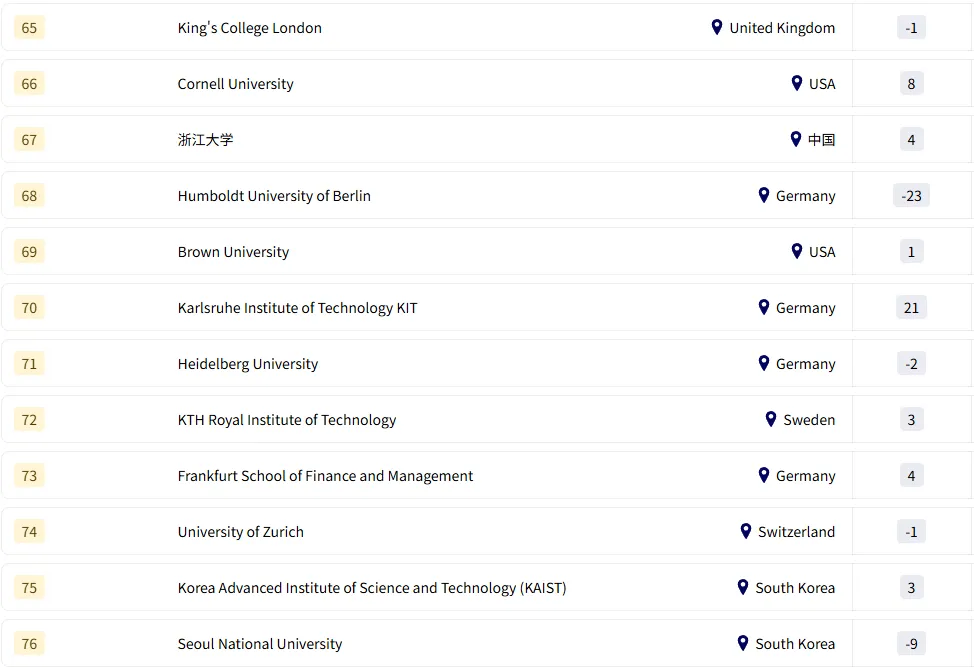The width and height of the screenshot is (974, 667).
Task: Select Heidelberg University name
Action: tap(248, 364)
